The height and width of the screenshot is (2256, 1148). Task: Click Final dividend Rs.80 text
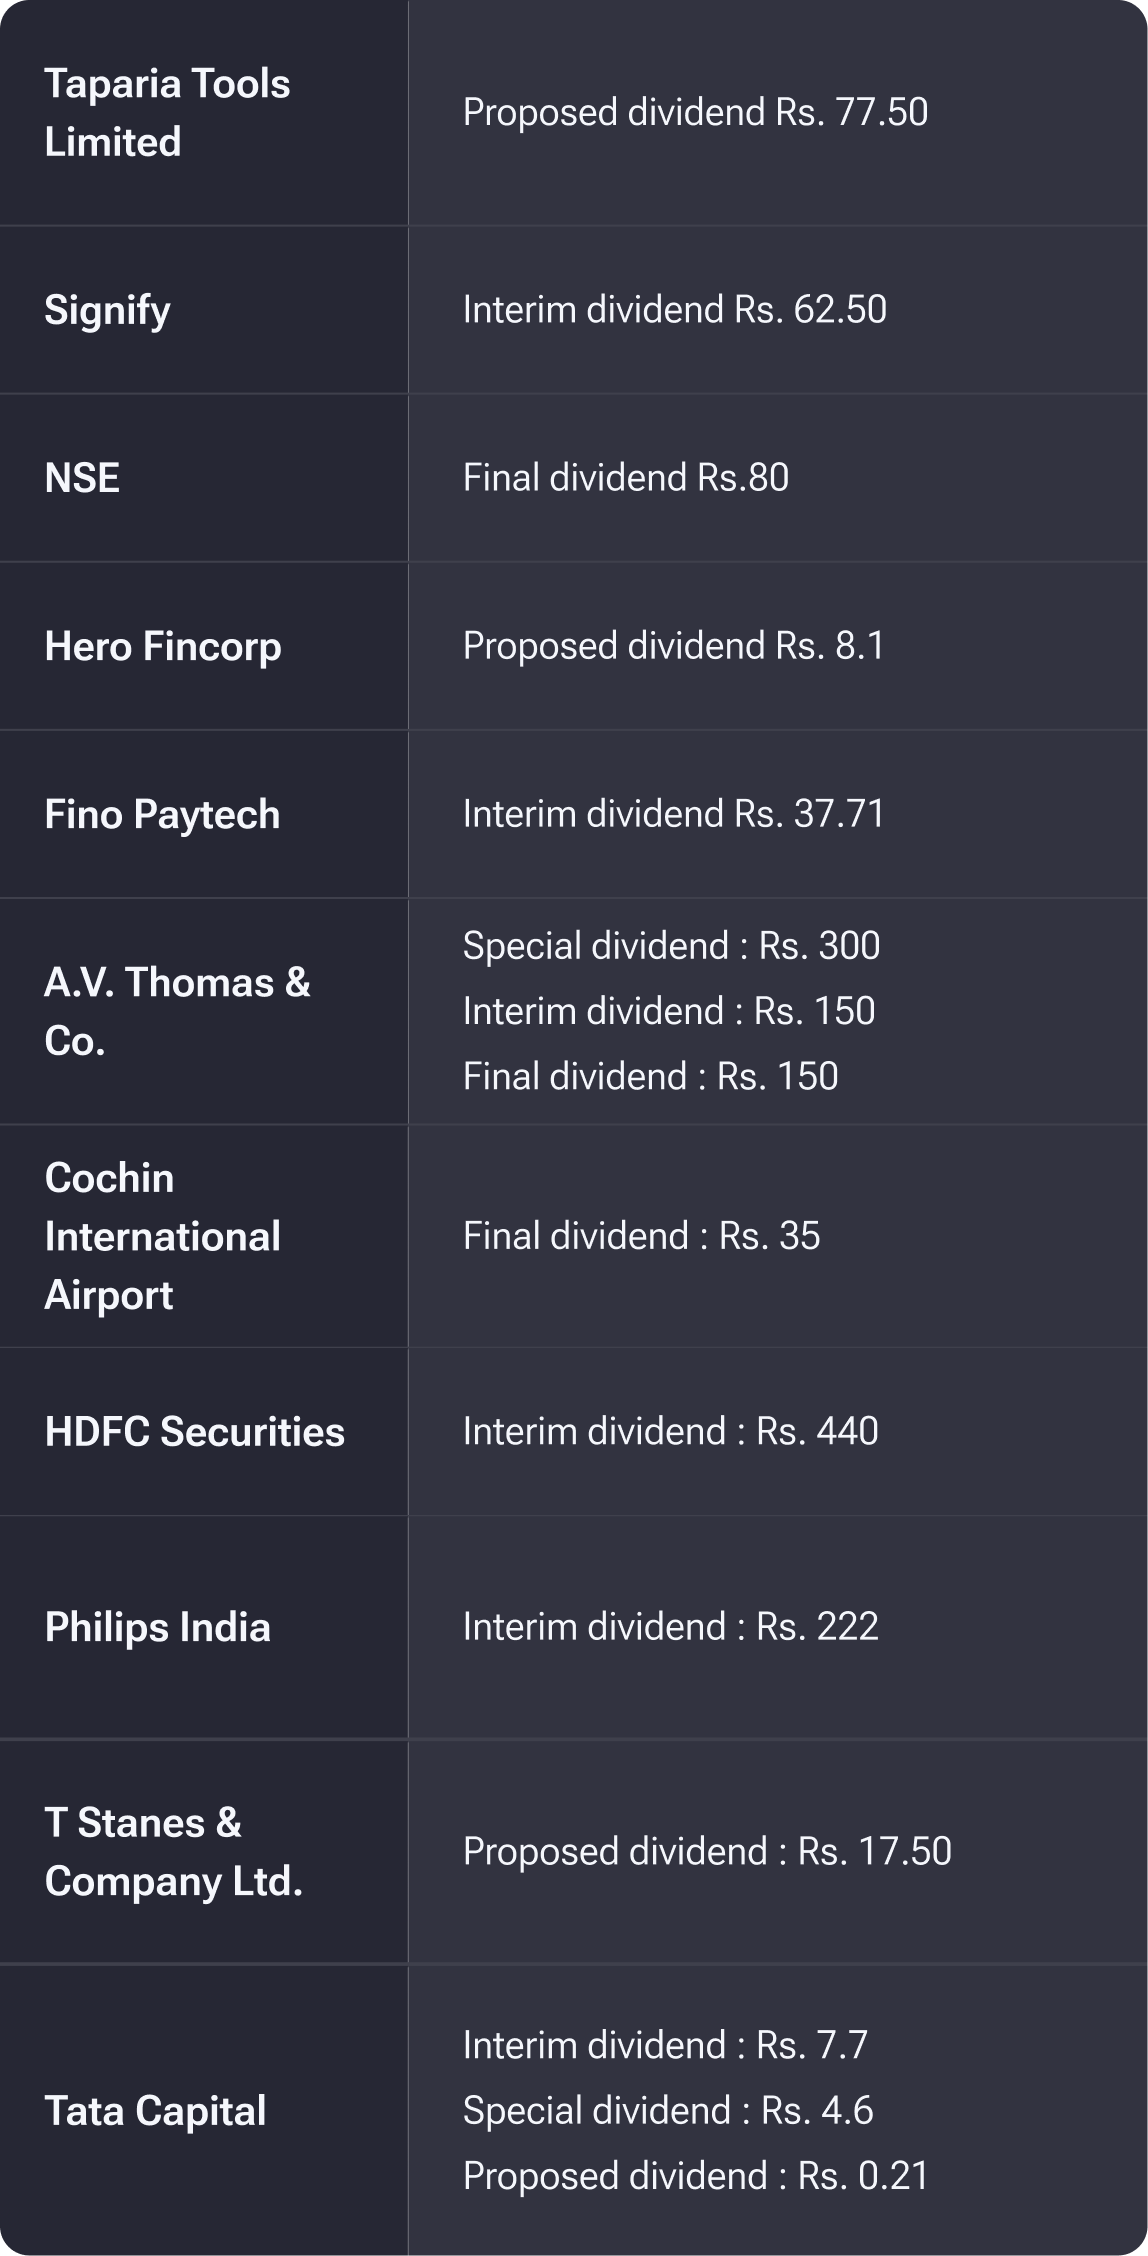click(x=625, y=478)
